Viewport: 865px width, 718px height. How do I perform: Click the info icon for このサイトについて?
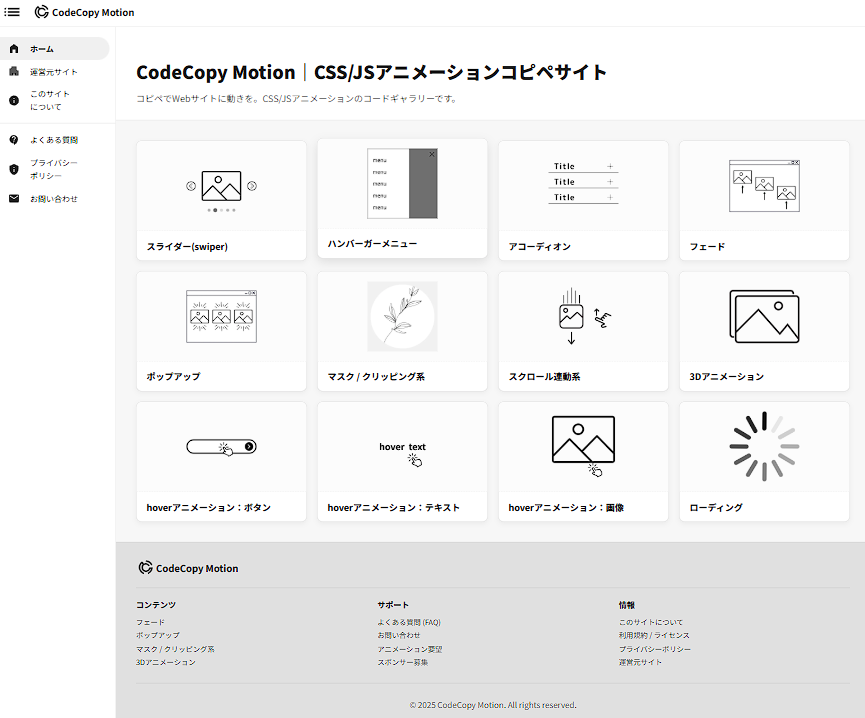click(x=14, y=99)
